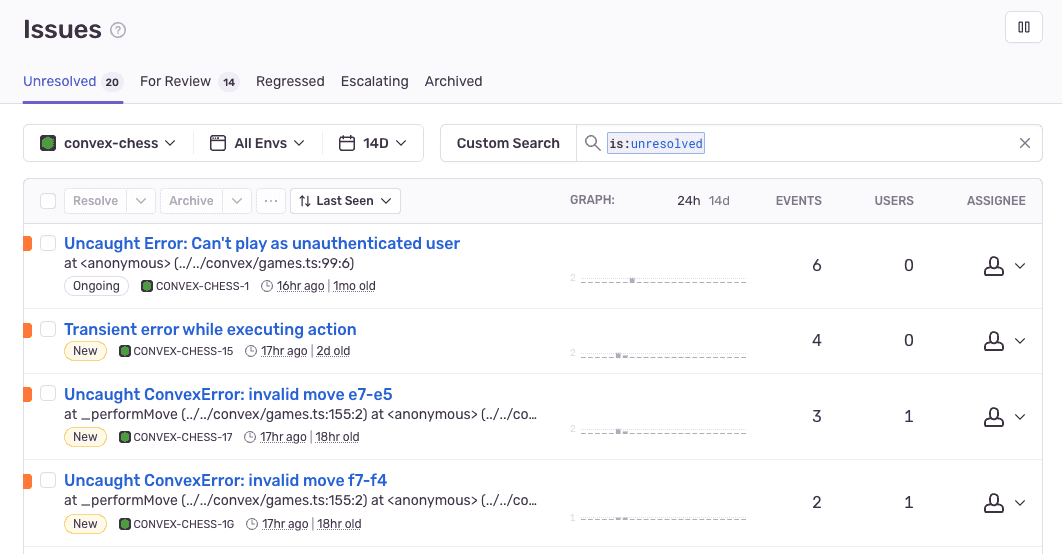This screenshot has width=1062, height=554.
Task: Click the is:unresolved search token
Action: tap(656, 143)
